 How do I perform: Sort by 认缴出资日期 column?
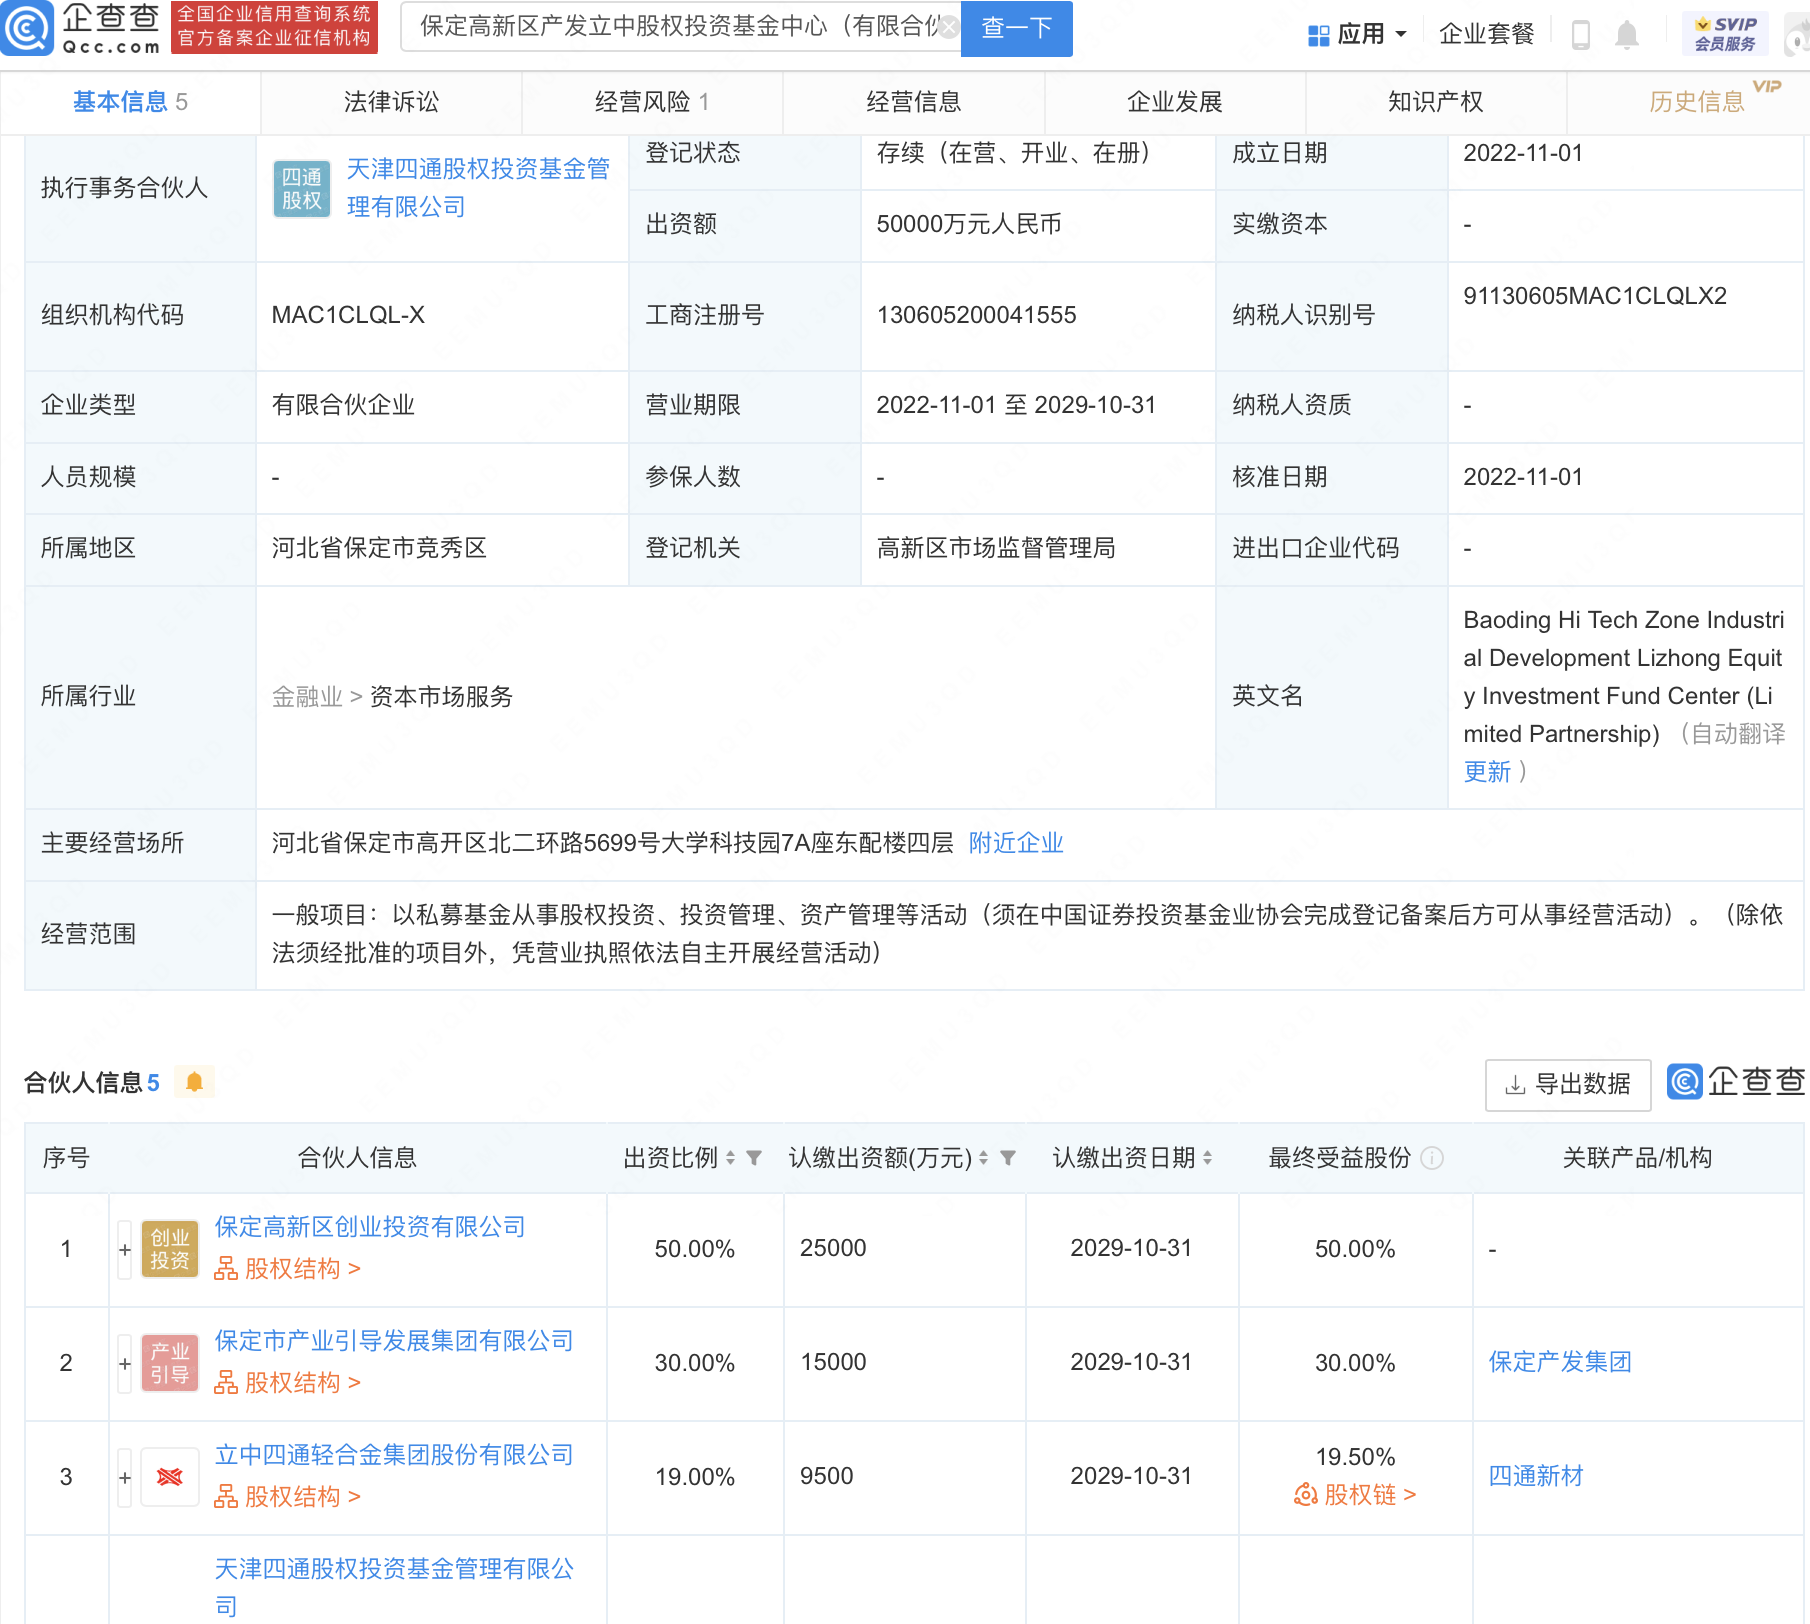click(x=1208, y=1158)
